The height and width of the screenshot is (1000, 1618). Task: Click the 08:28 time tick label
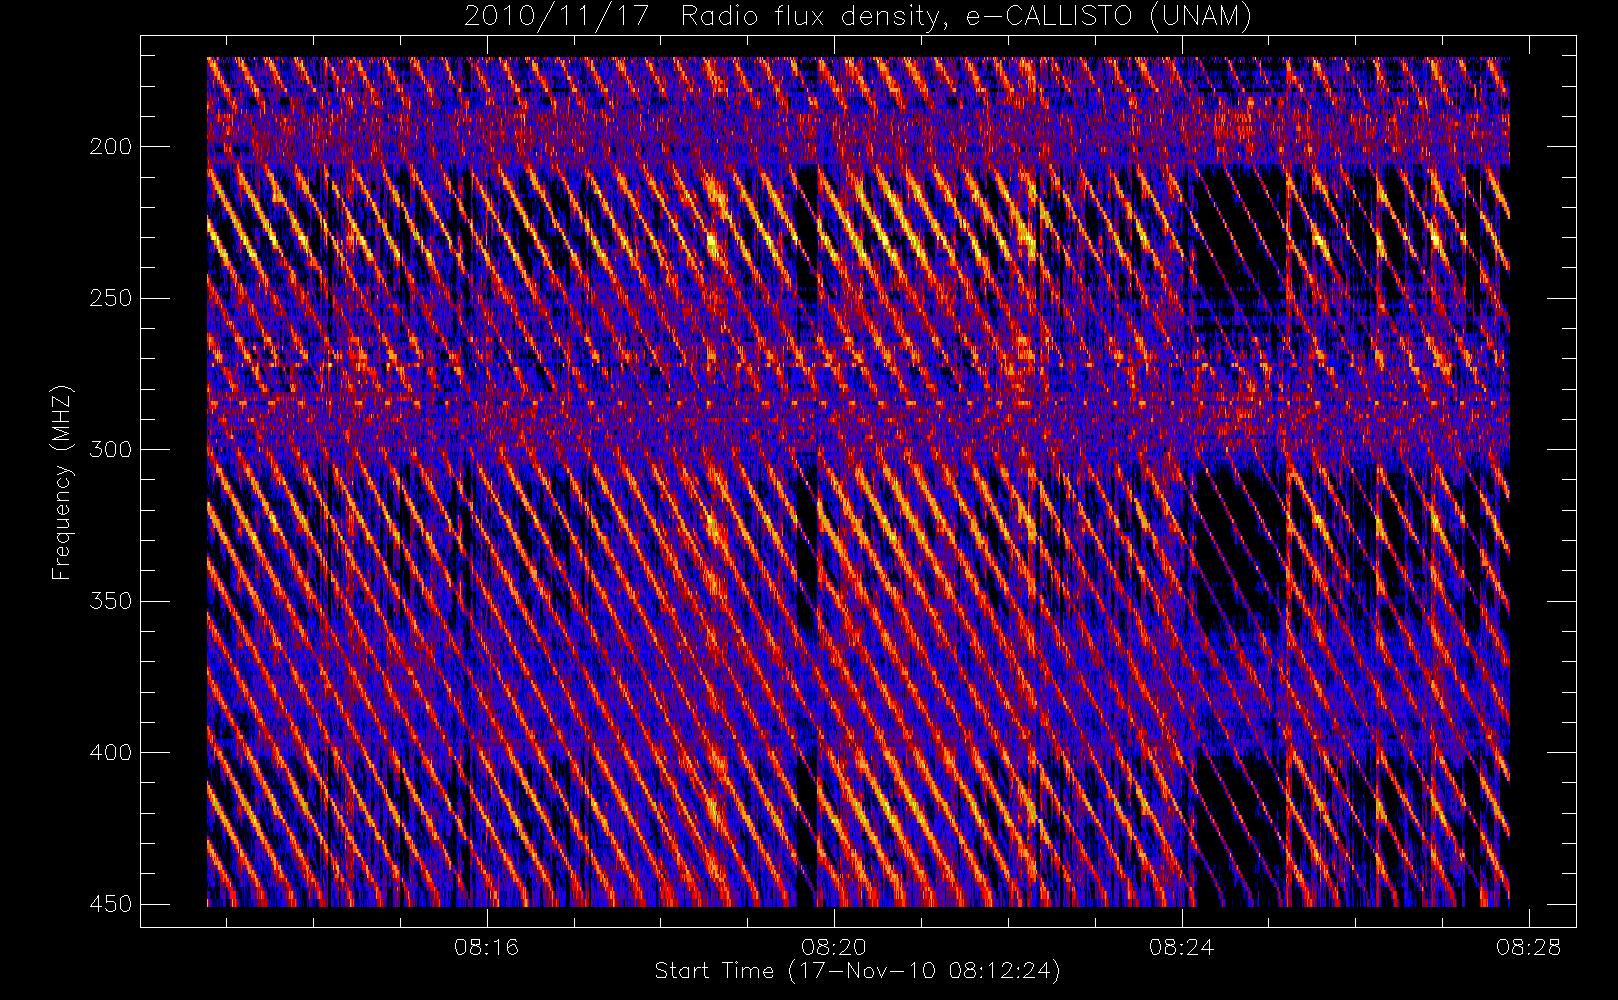[x=1528, y=946]
